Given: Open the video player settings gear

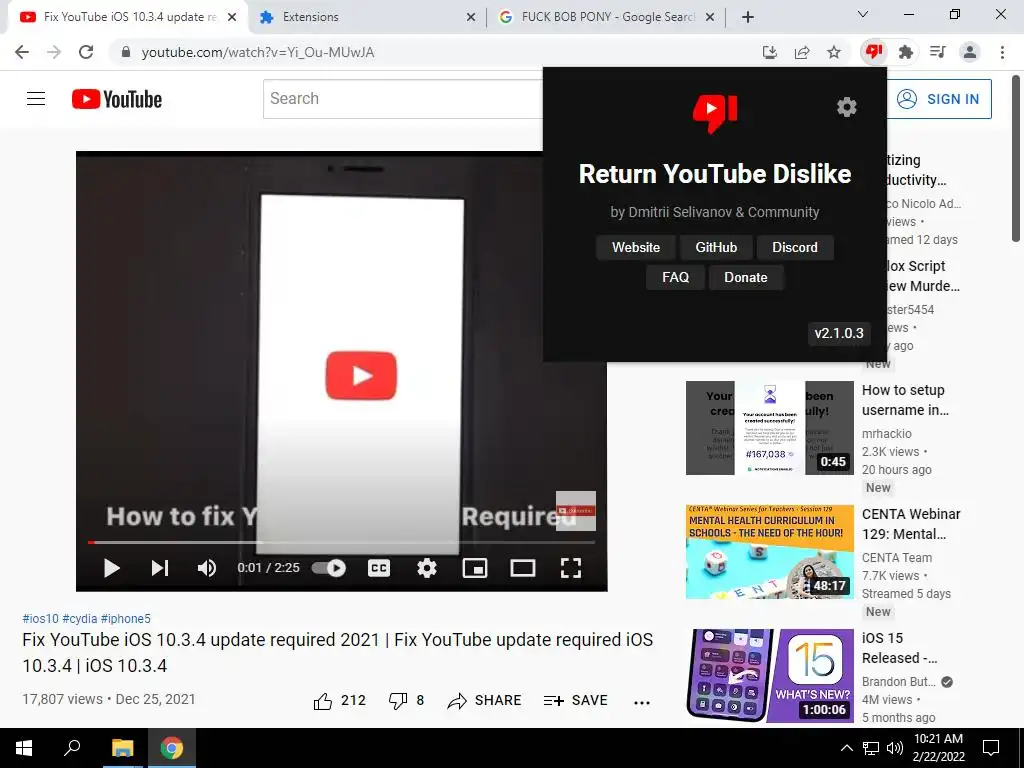Looking at the screenshot, I should tap(426, 568).
